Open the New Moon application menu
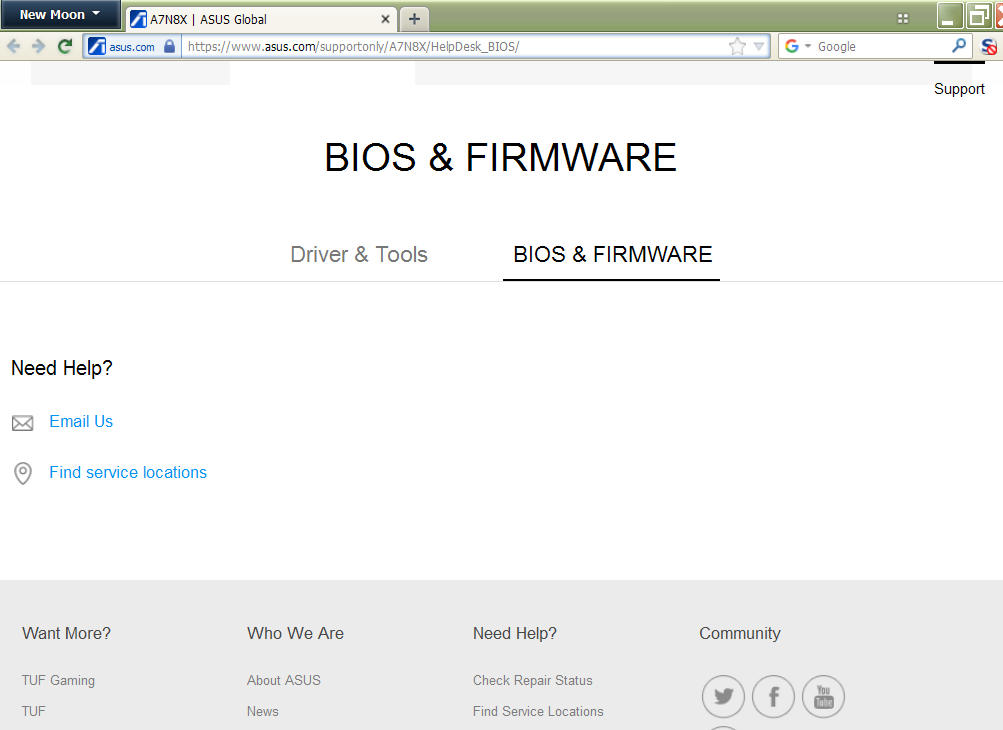Viewport: 1003px width, 730px height. coord(60,14)
